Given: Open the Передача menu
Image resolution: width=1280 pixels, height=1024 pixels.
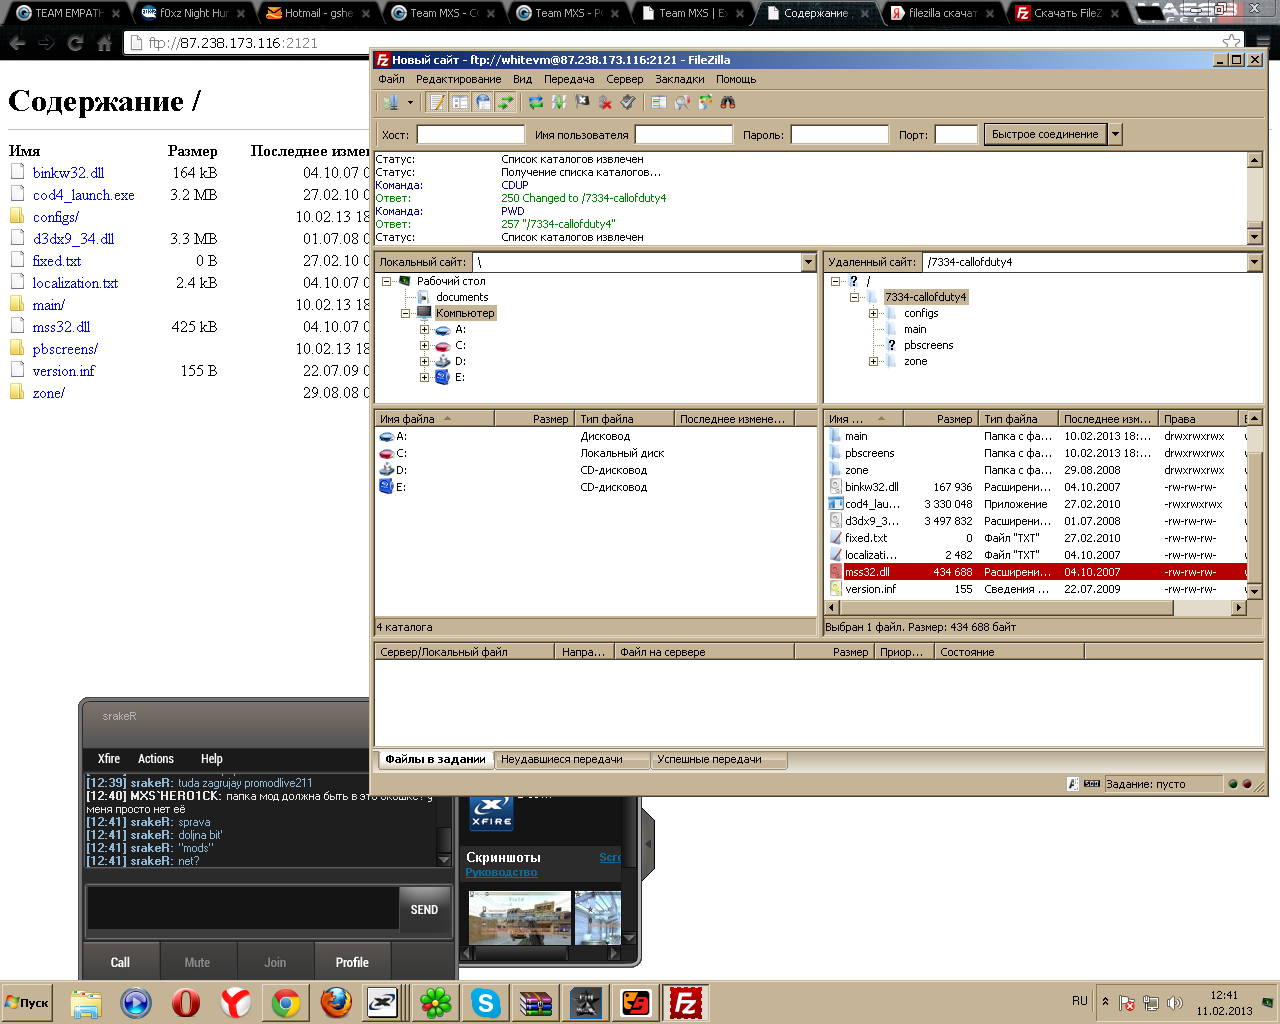Looking at the screenshot, I should click(x=569, y=79).
